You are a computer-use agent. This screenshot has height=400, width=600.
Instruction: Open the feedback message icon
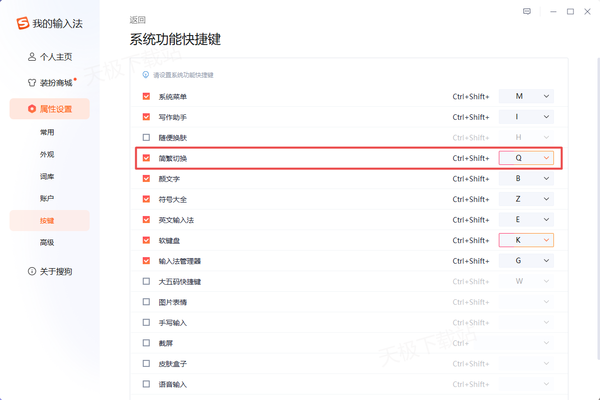tap(527, 11)
